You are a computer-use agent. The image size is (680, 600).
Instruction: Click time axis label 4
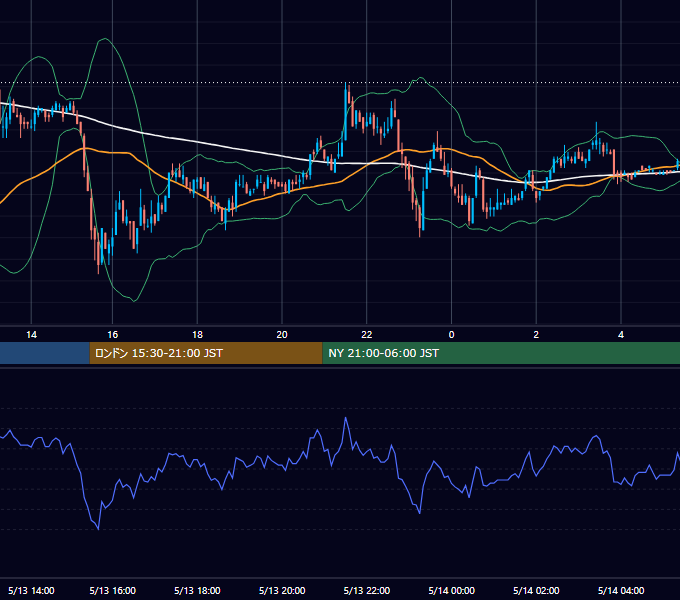coord(621,335)
